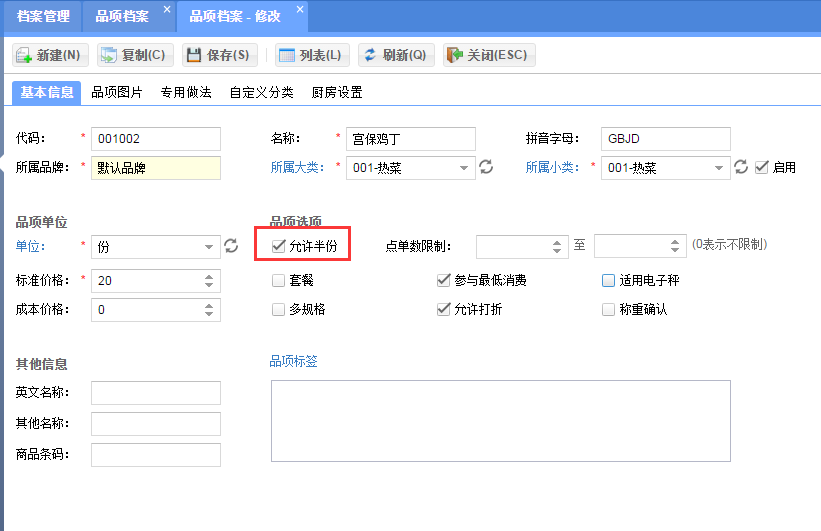This screenshot has width=821, height=531.
Task: Save the item with 保存(S)
Action: point(220,55)
